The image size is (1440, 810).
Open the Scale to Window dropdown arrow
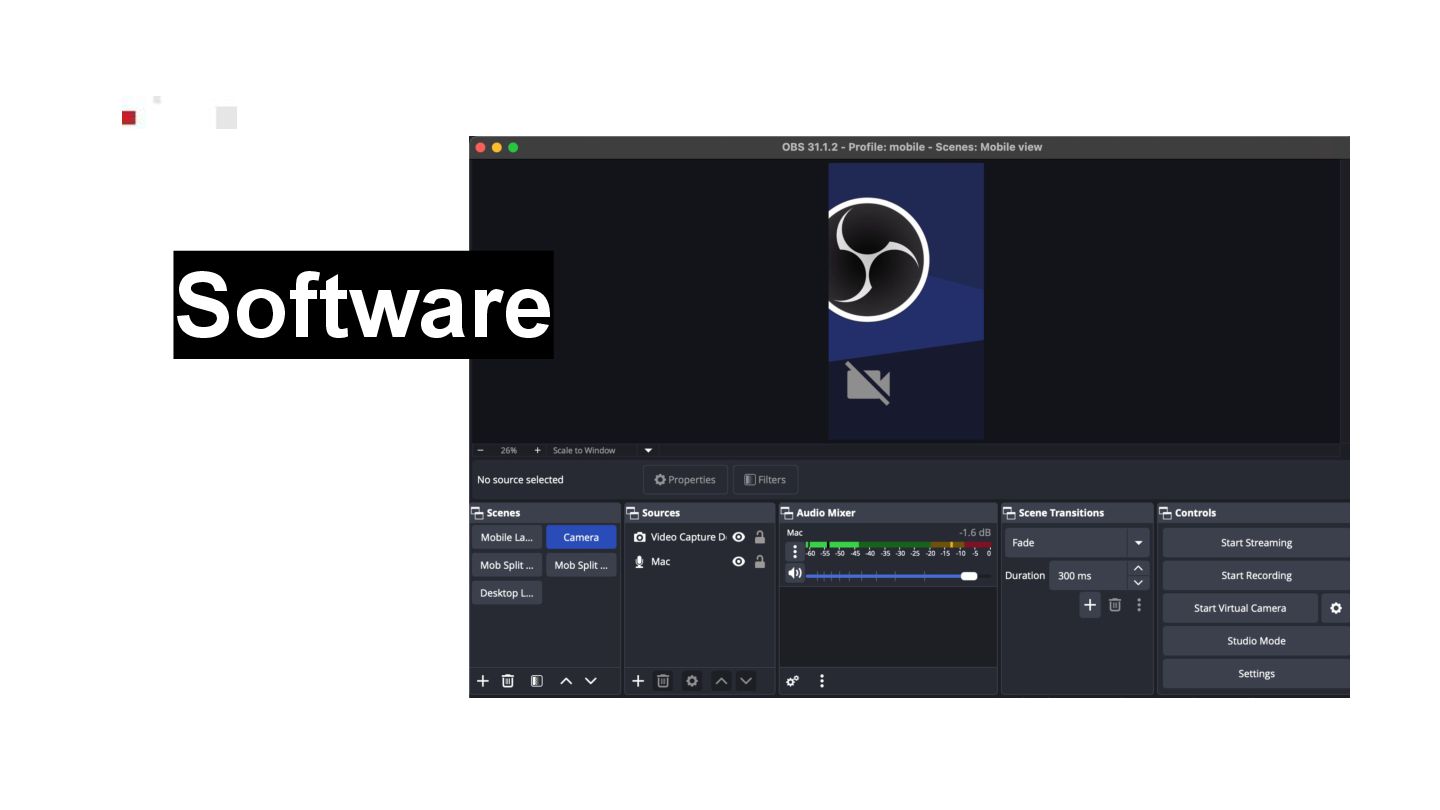[648, 450]
